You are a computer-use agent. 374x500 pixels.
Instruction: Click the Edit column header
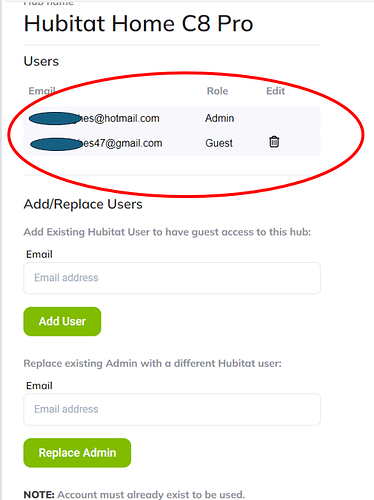(275, 91)
